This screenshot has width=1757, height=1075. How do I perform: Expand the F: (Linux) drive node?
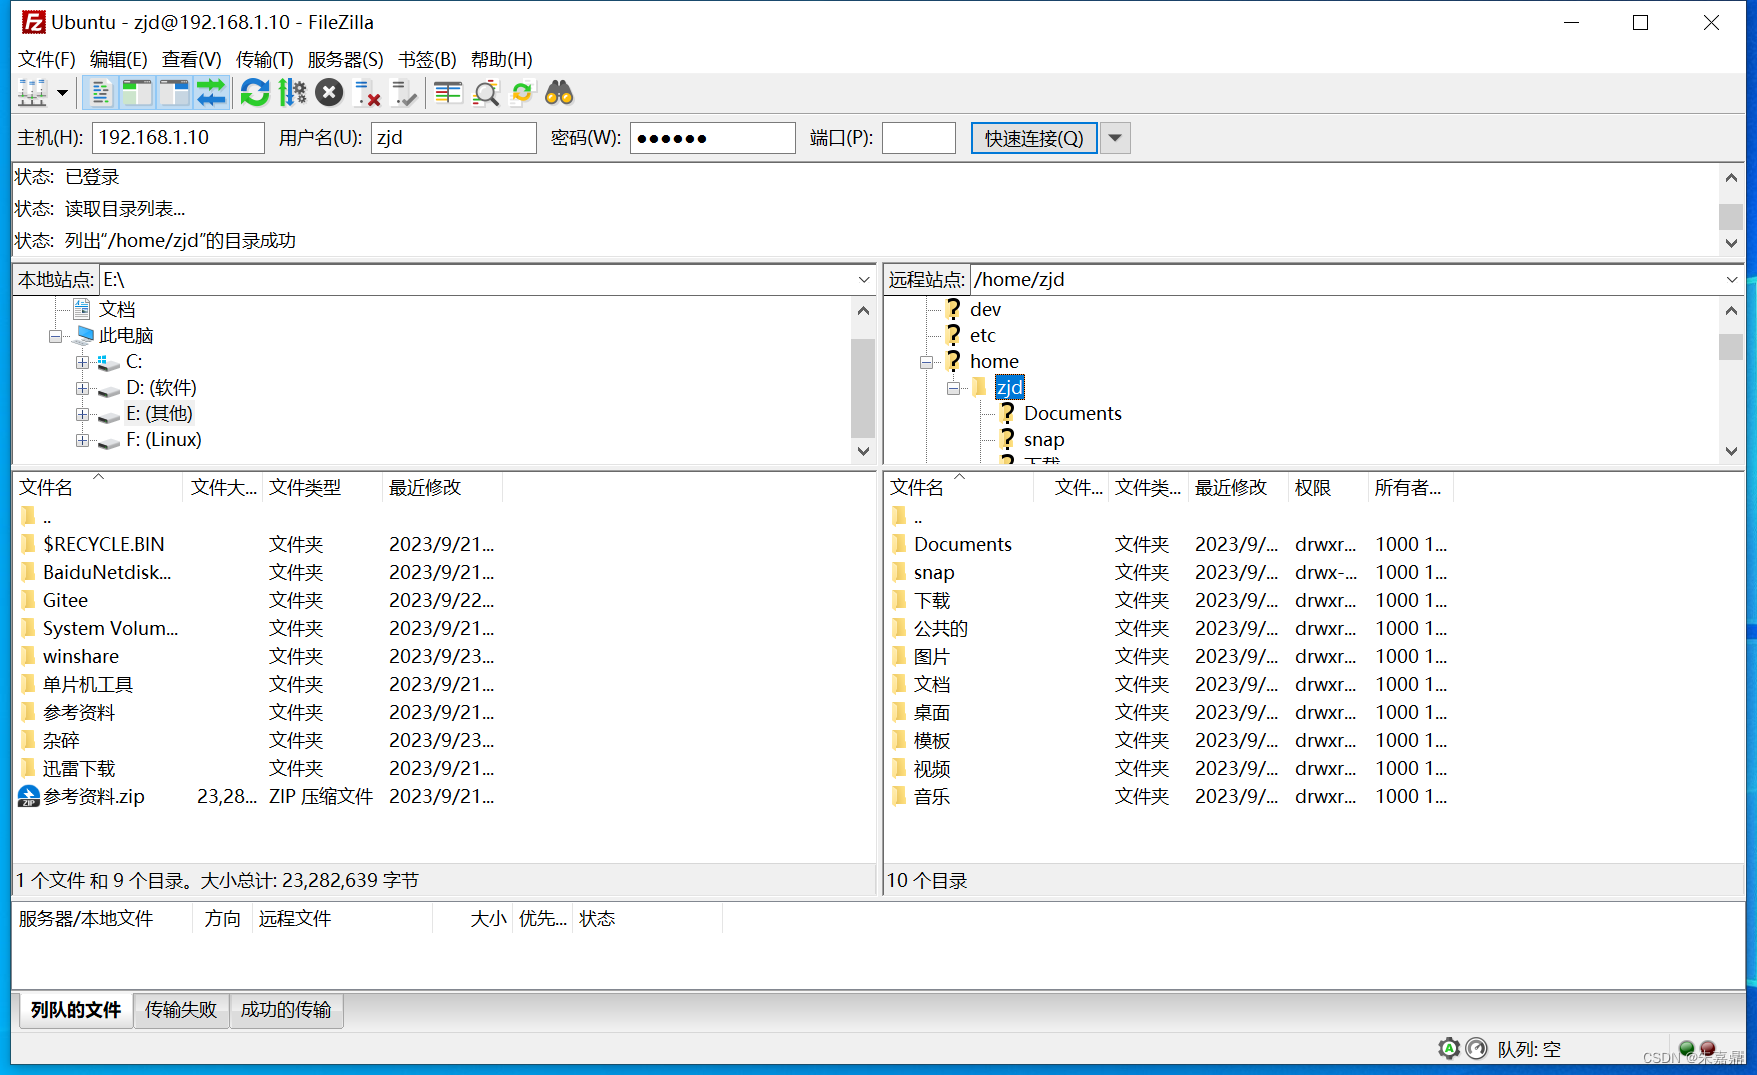(82, 440)
